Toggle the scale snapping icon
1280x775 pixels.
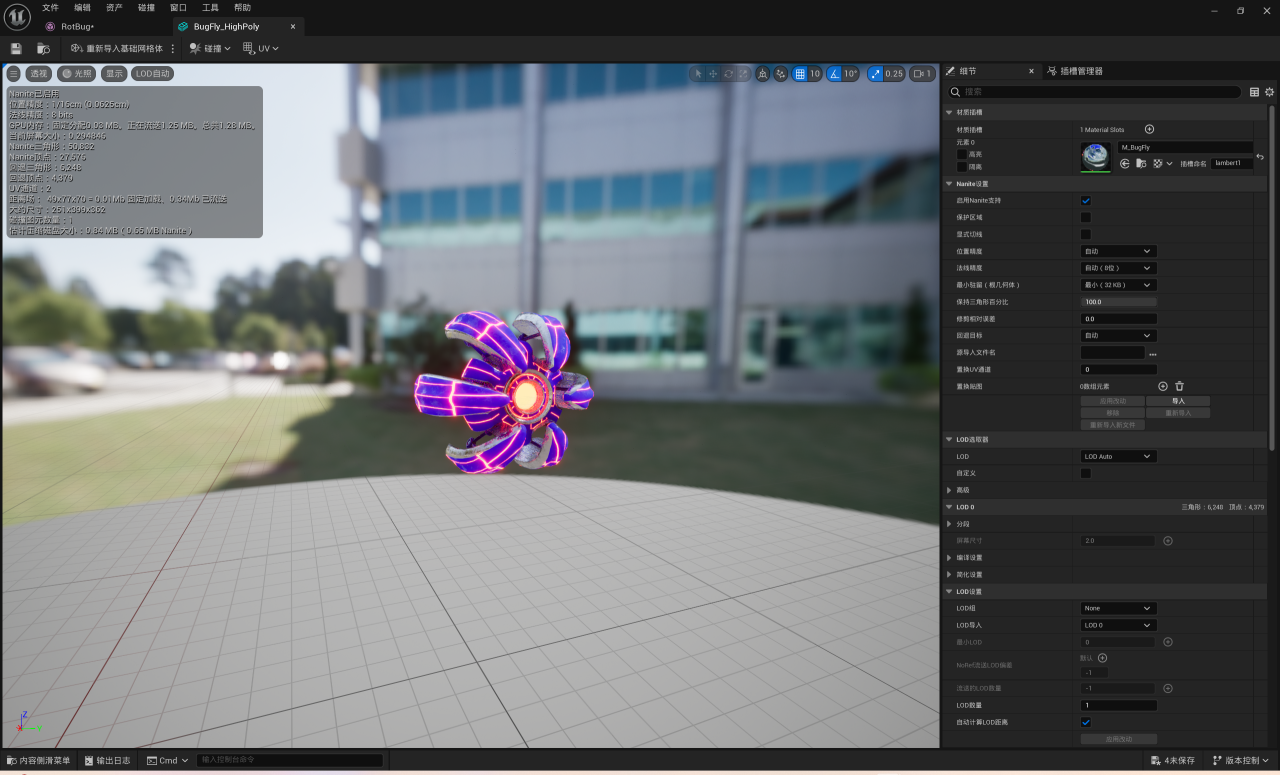pyautogui.click(x=876, y=74)
